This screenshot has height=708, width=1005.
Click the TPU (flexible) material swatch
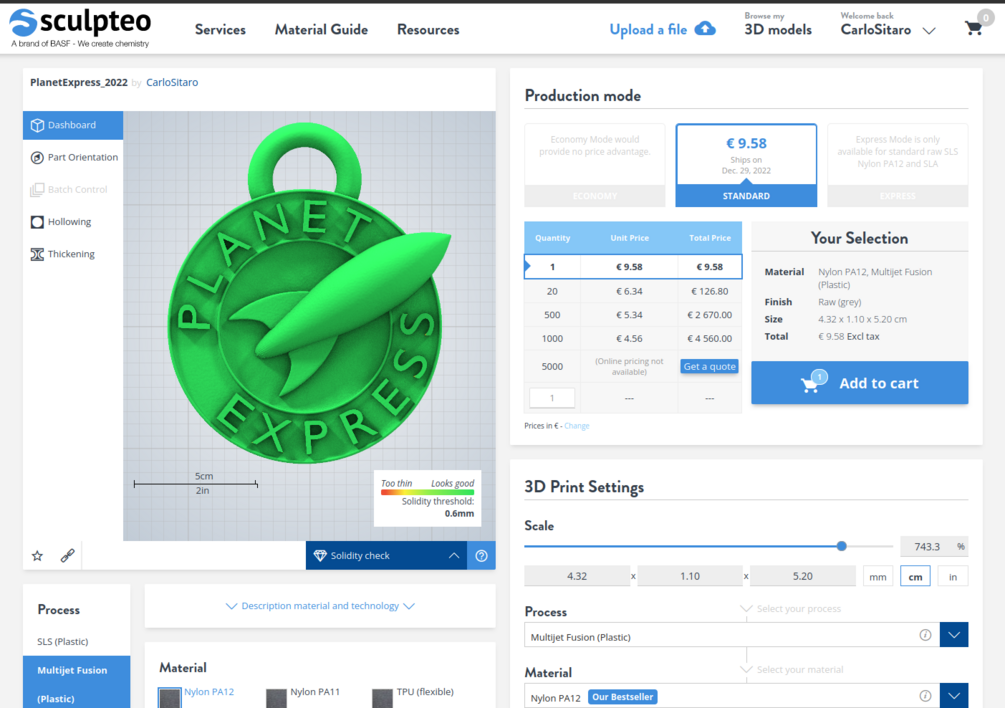[382, 698]
